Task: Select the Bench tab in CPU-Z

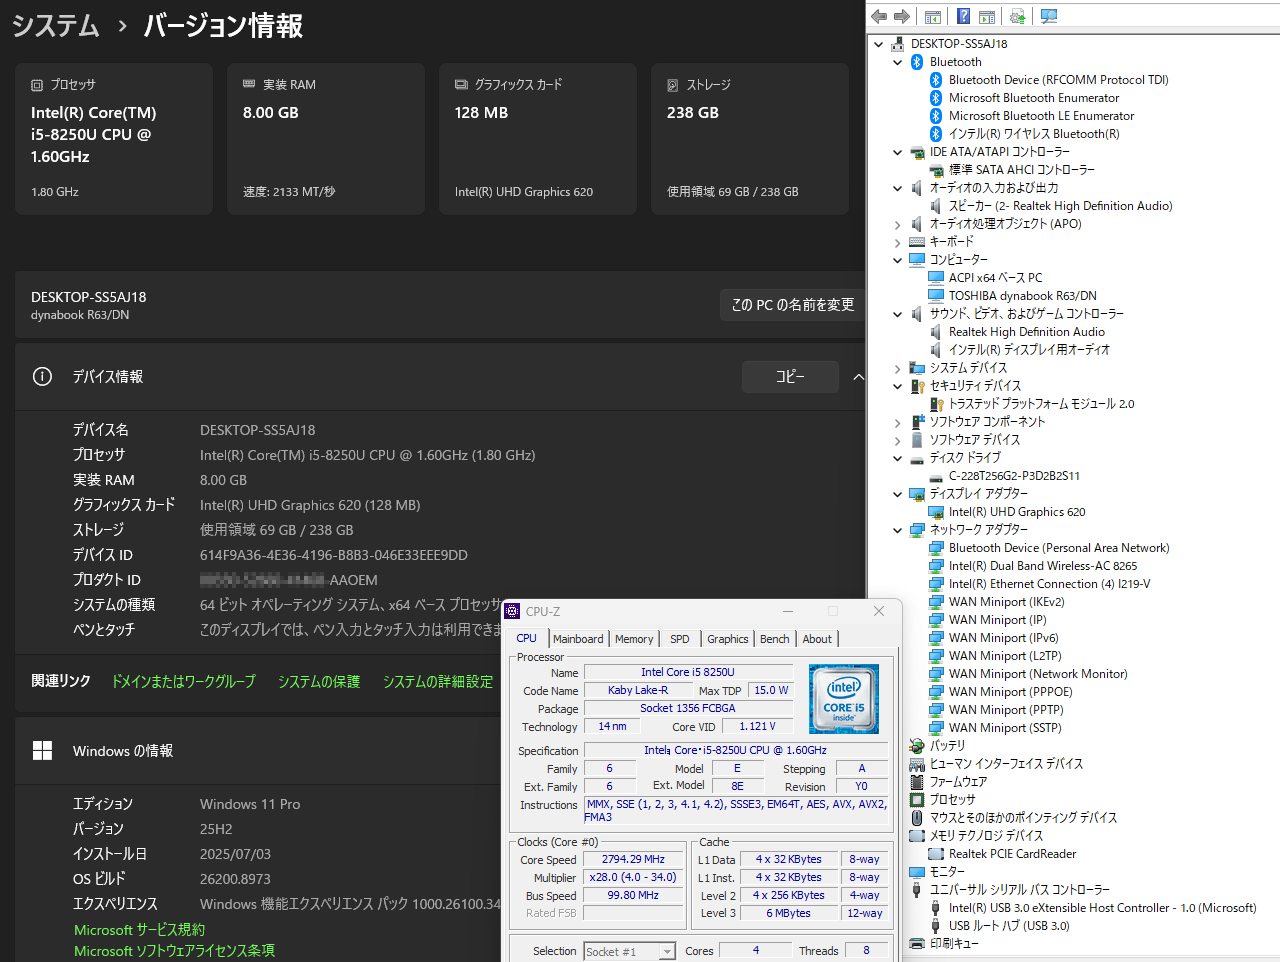Action: 775,639
